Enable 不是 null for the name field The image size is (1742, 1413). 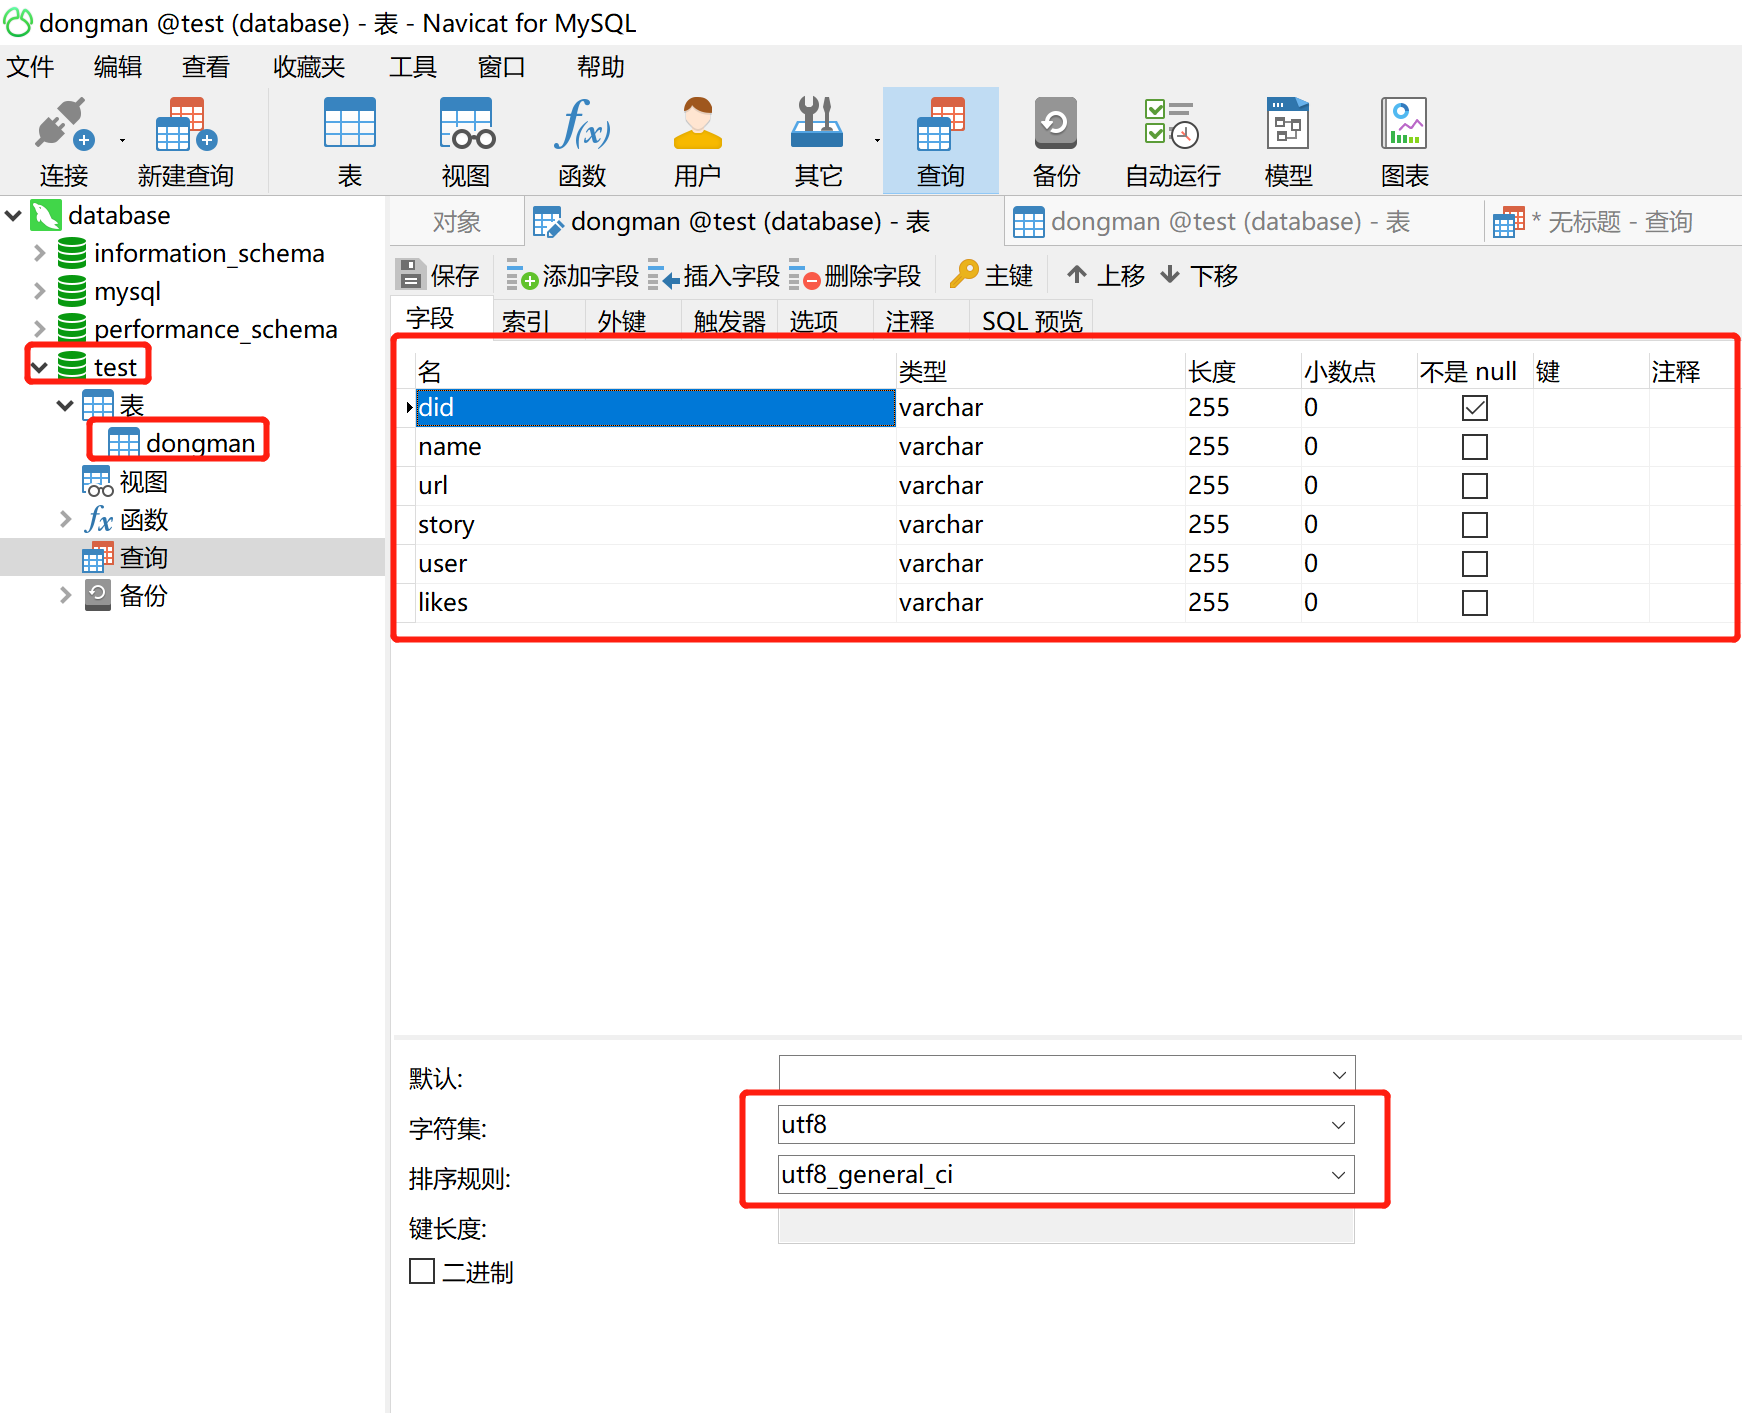(x=1474, y=446)
